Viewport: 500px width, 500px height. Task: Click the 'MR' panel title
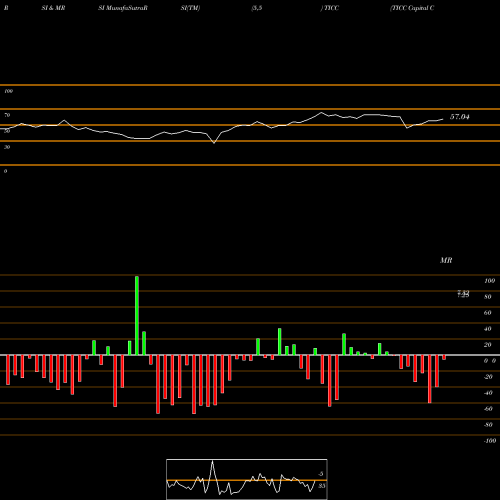click(446, 260)
